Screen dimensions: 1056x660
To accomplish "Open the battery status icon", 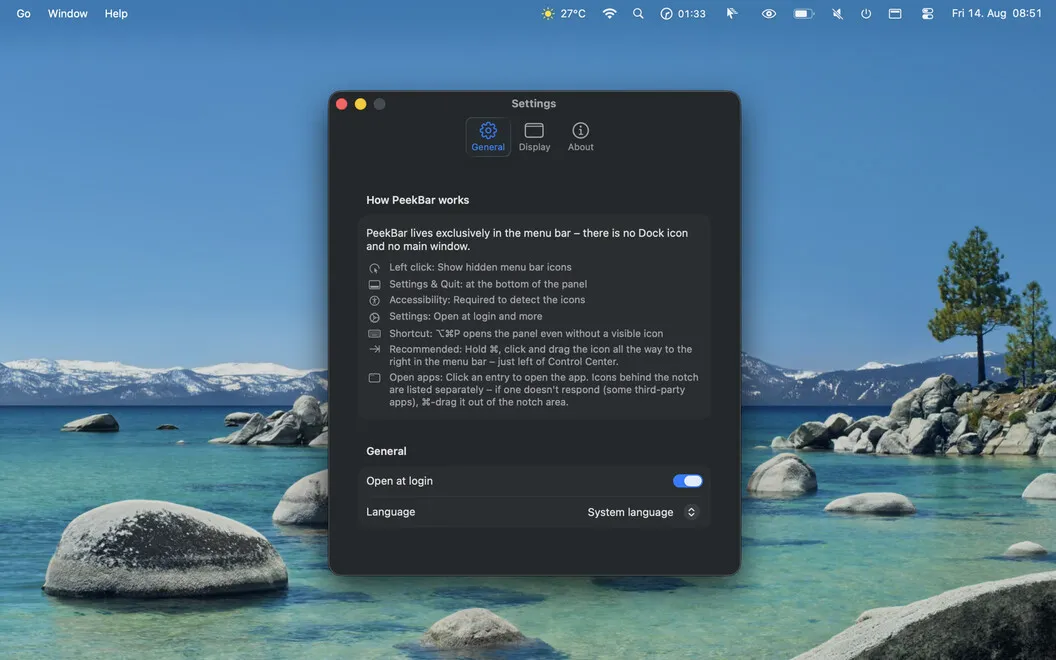I will (803, 13).
